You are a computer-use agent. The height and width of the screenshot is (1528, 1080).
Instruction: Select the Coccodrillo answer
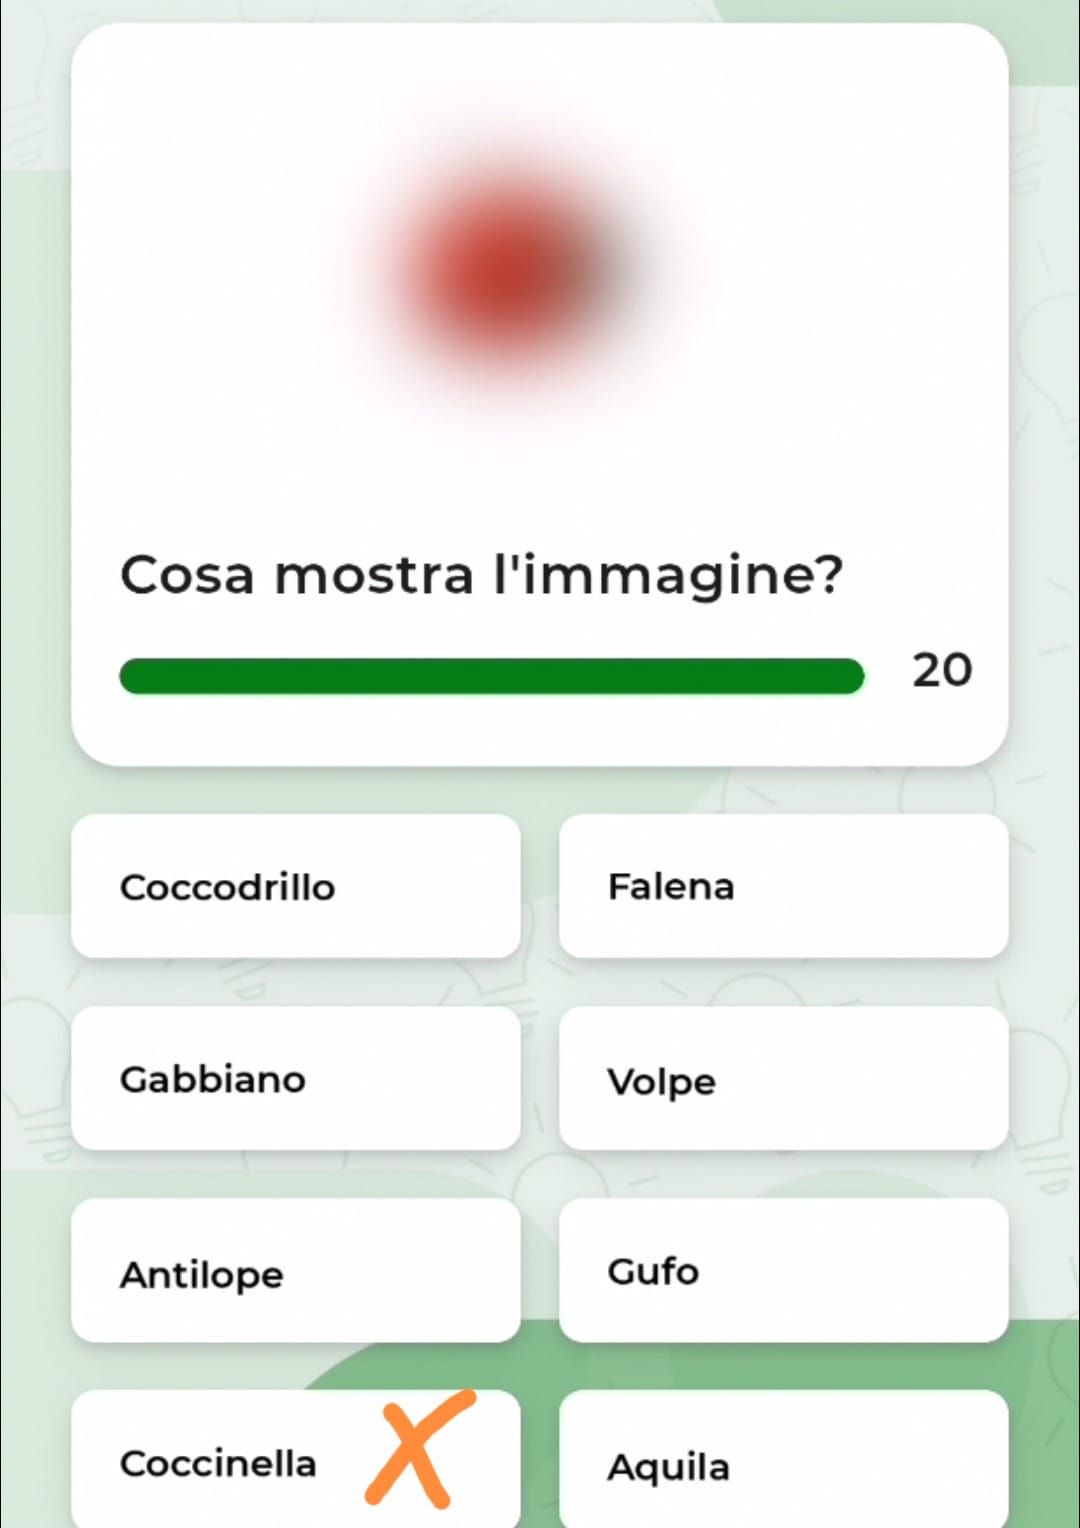296,886
